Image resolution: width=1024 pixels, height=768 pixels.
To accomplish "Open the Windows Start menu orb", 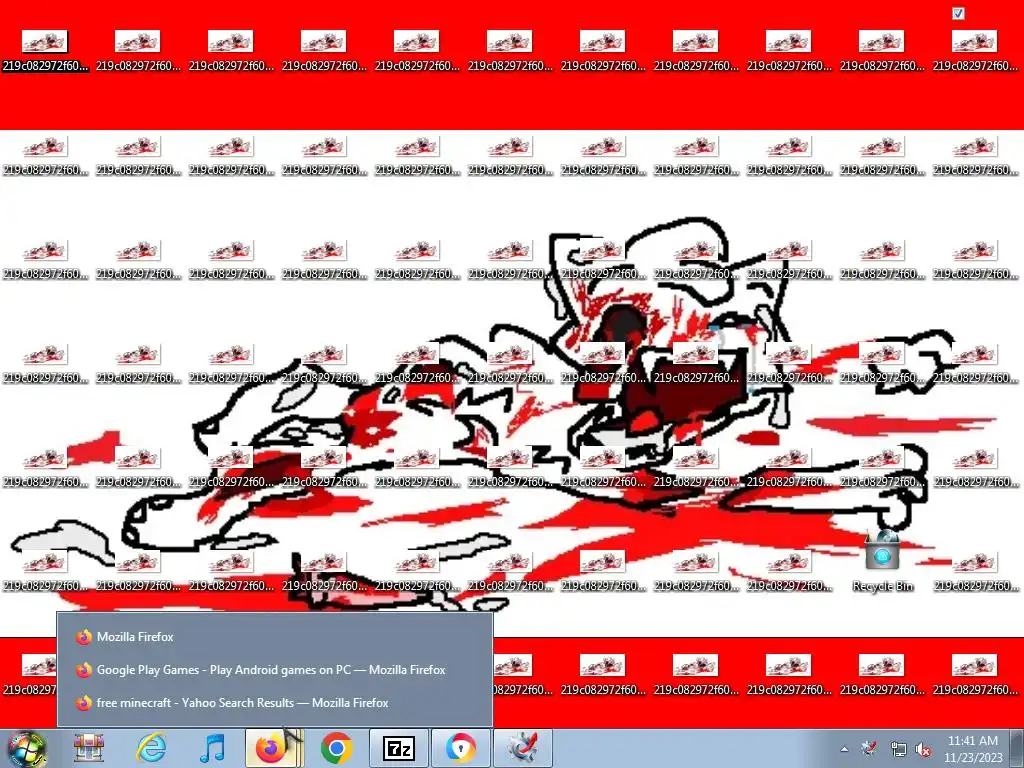I will (x=26, y=748).
